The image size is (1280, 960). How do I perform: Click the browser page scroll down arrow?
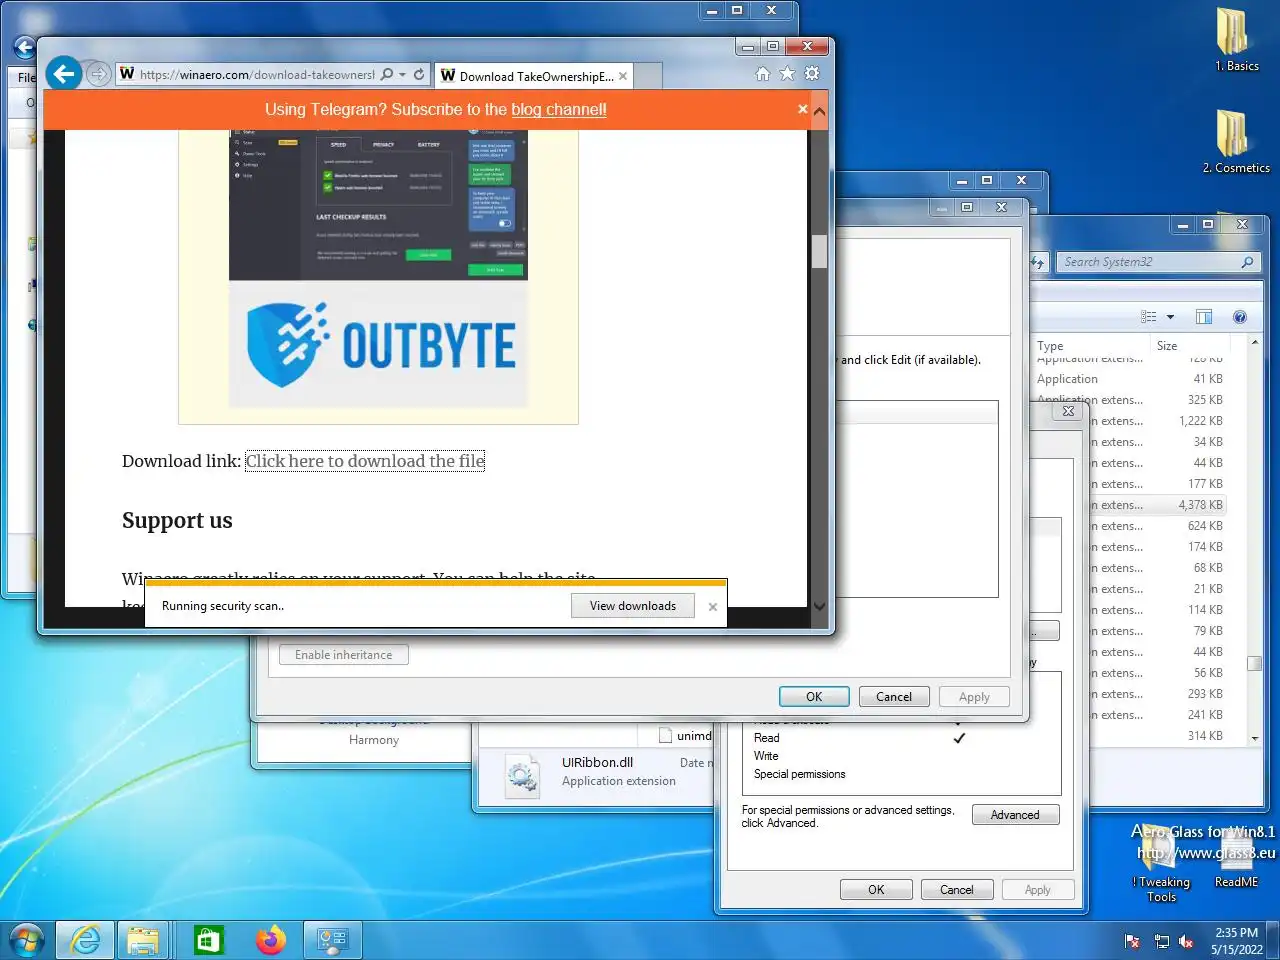[x=819, y=606]
